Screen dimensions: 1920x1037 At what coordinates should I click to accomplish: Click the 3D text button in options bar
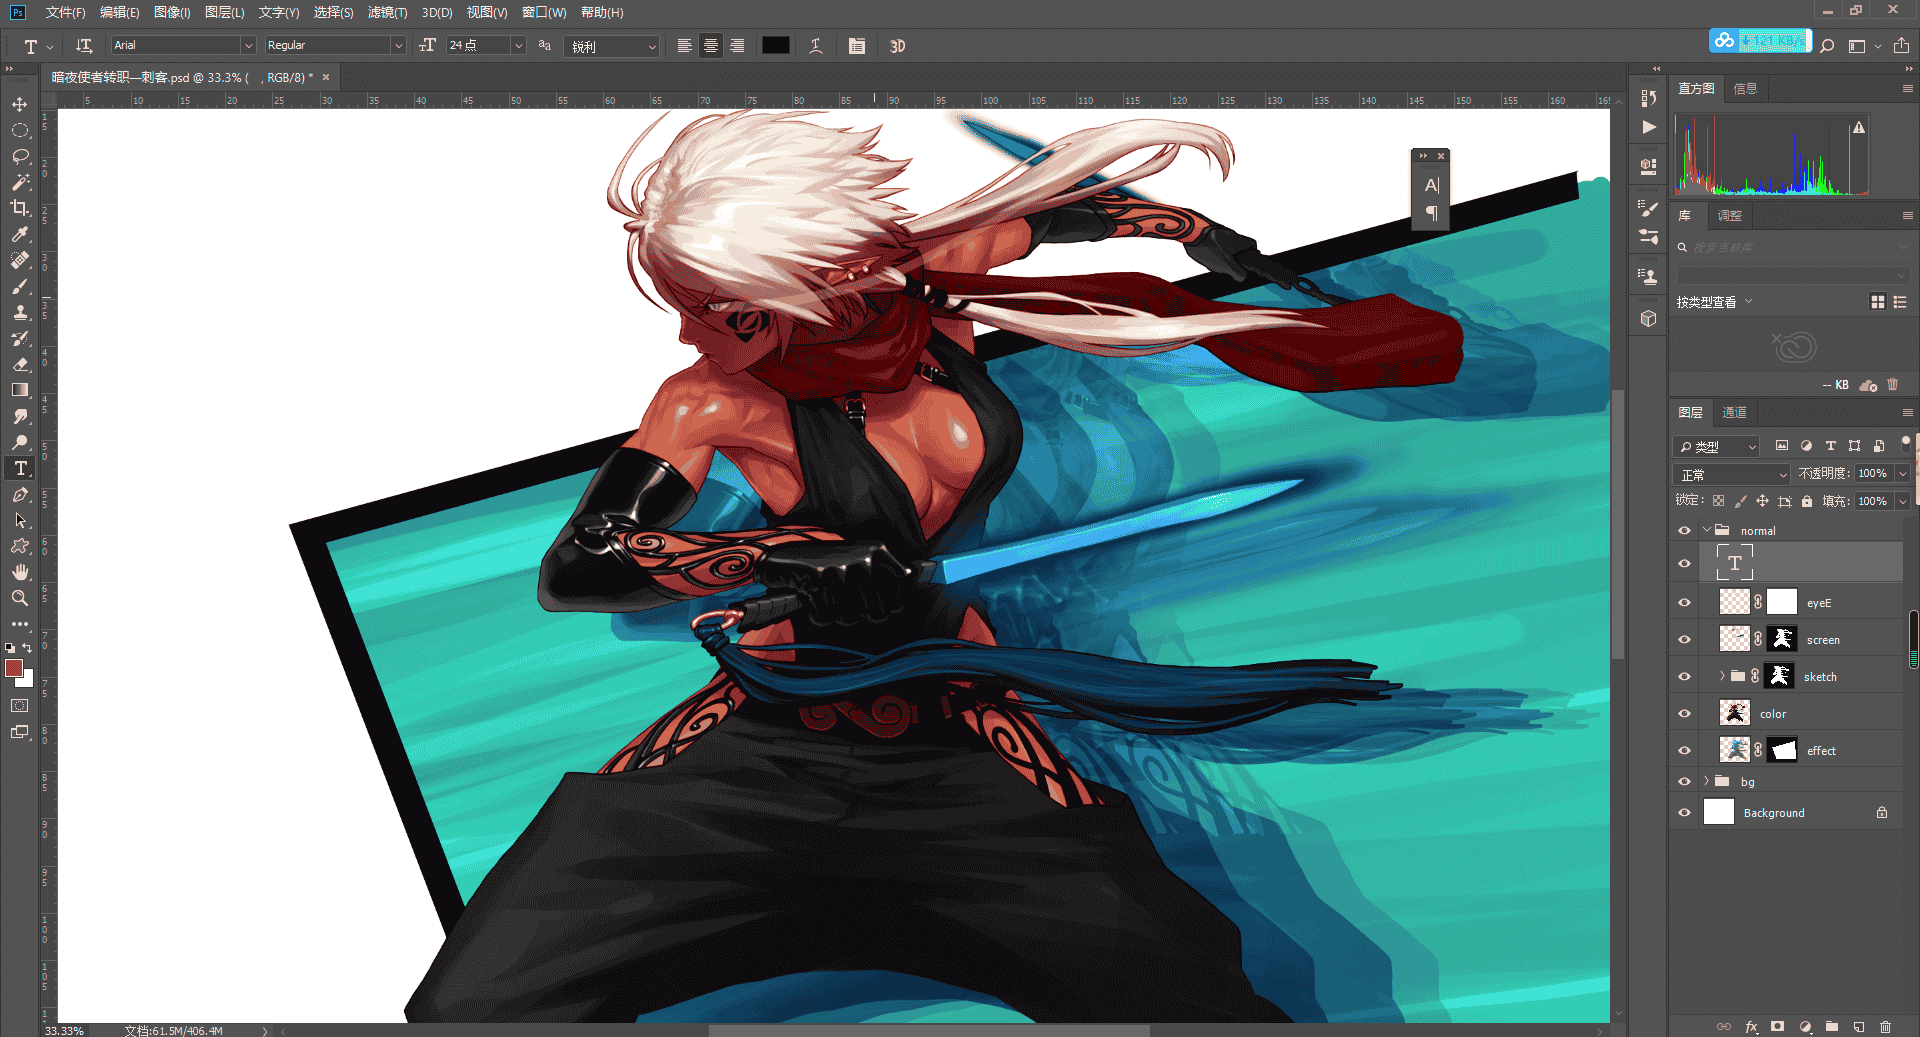point(897,46)
